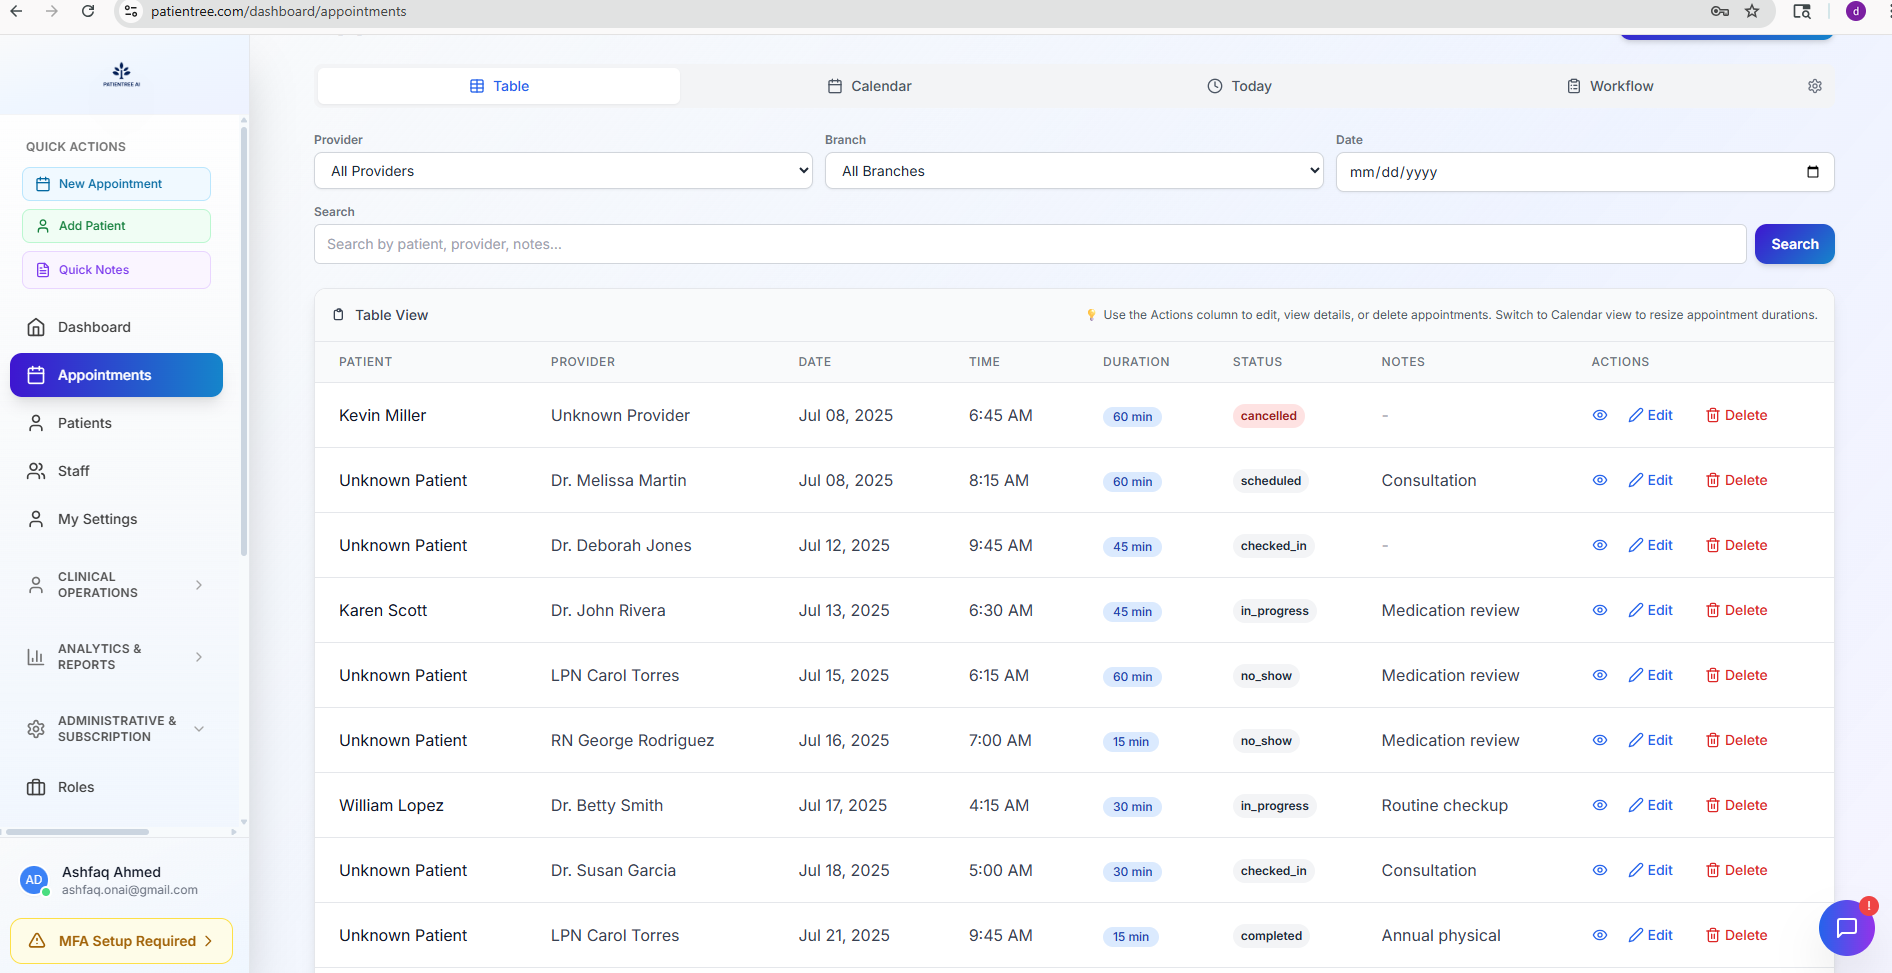Viewport: 1892px width, 973px height.
Task: Open the Patients section from sidebar
Action: point(85,422)
